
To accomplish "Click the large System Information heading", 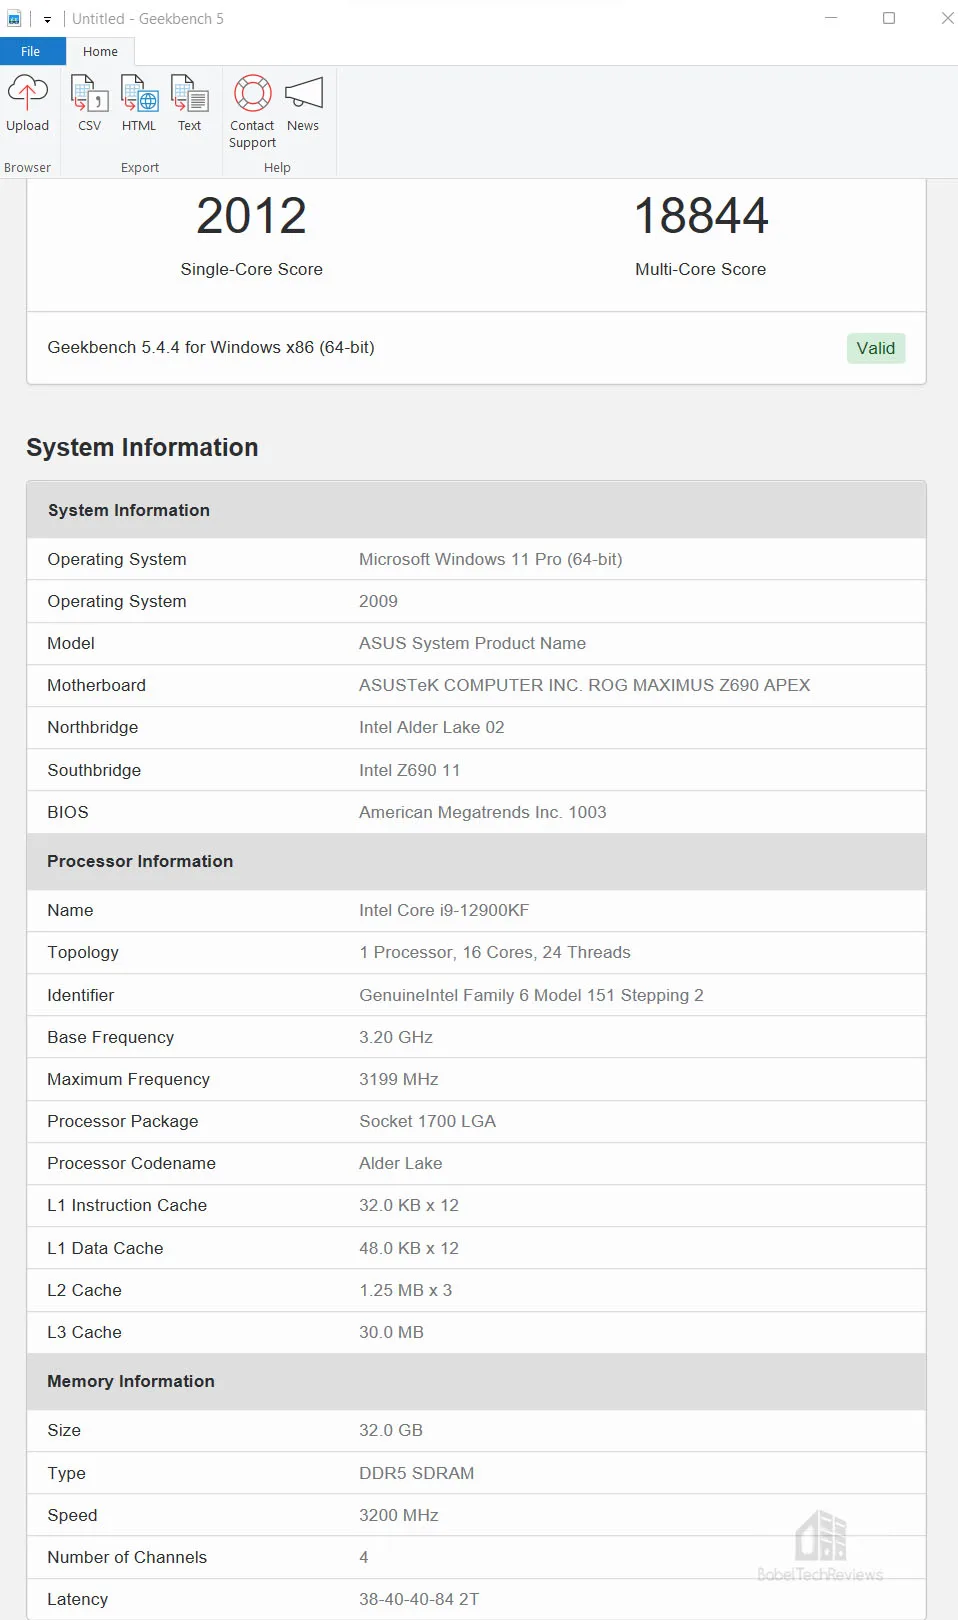I will click(x=142, y=447).
